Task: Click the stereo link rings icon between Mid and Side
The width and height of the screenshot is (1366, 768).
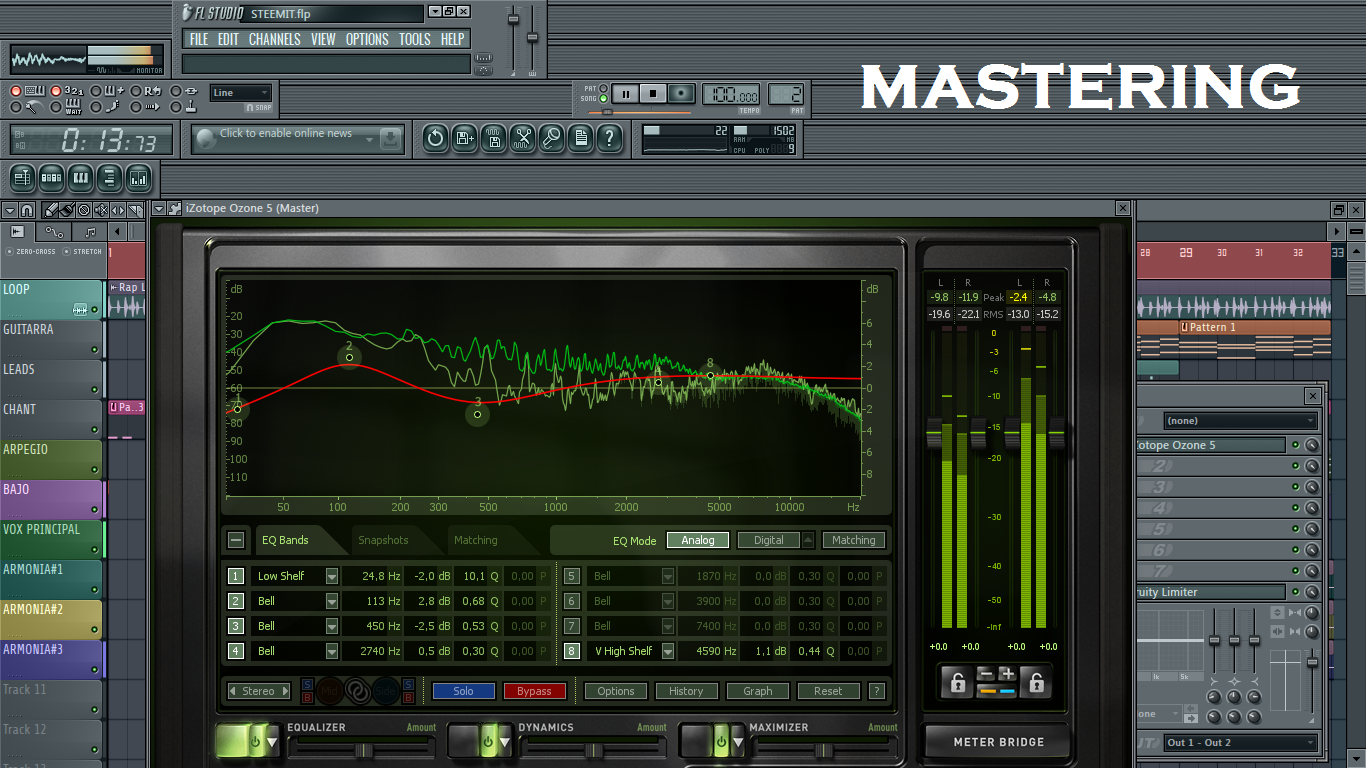Action: click(x=358, y=691)
